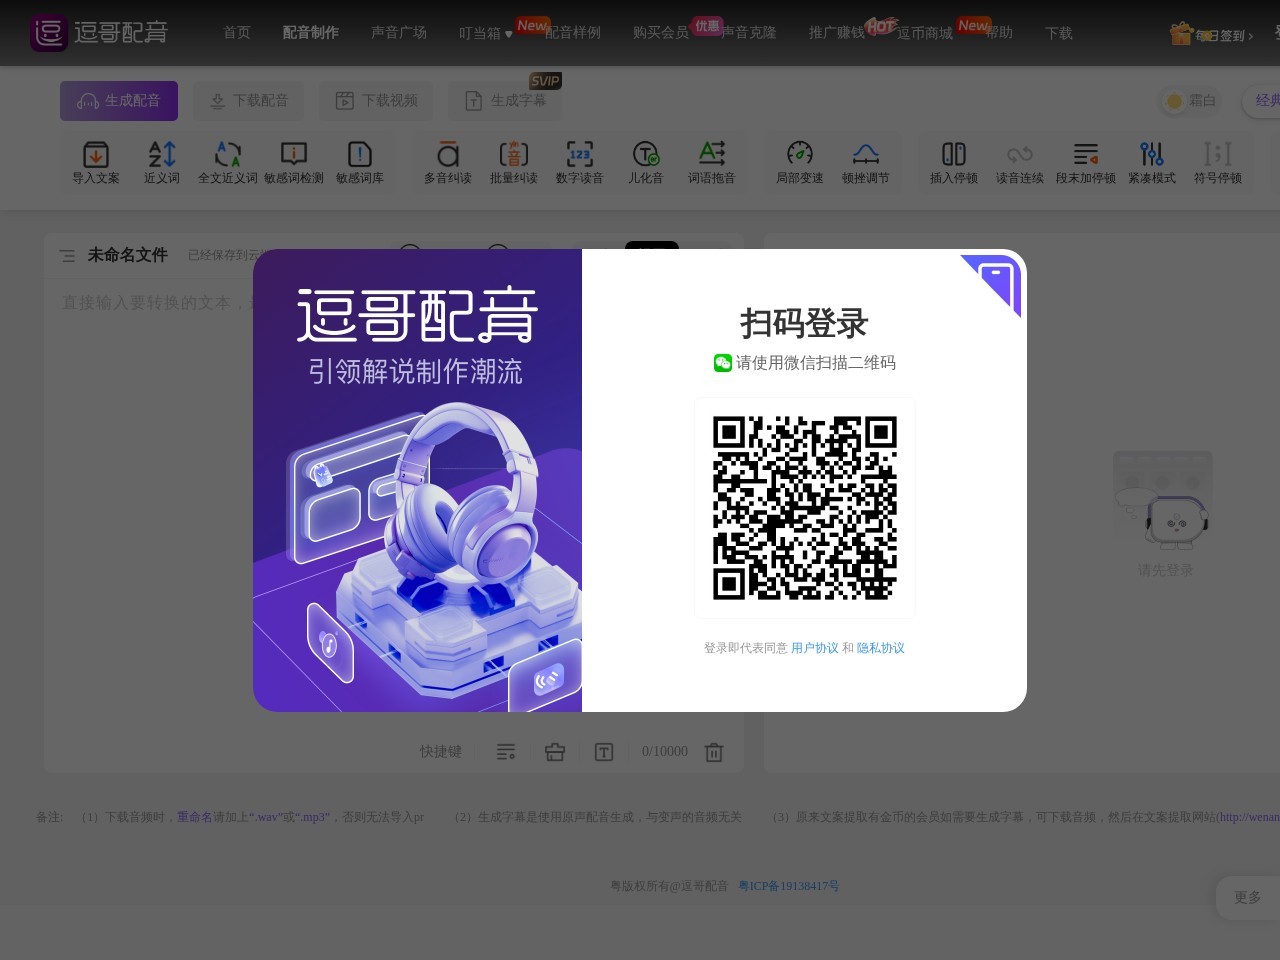
Task: Select the 导入文案 import text icon
Action: (95, 162)
